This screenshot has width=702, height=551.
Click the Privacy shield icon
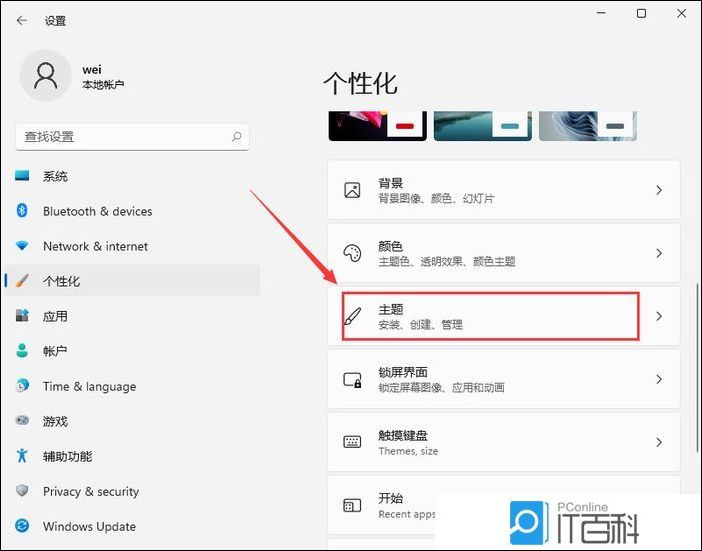pyautogui.click(x=22, y=491)
